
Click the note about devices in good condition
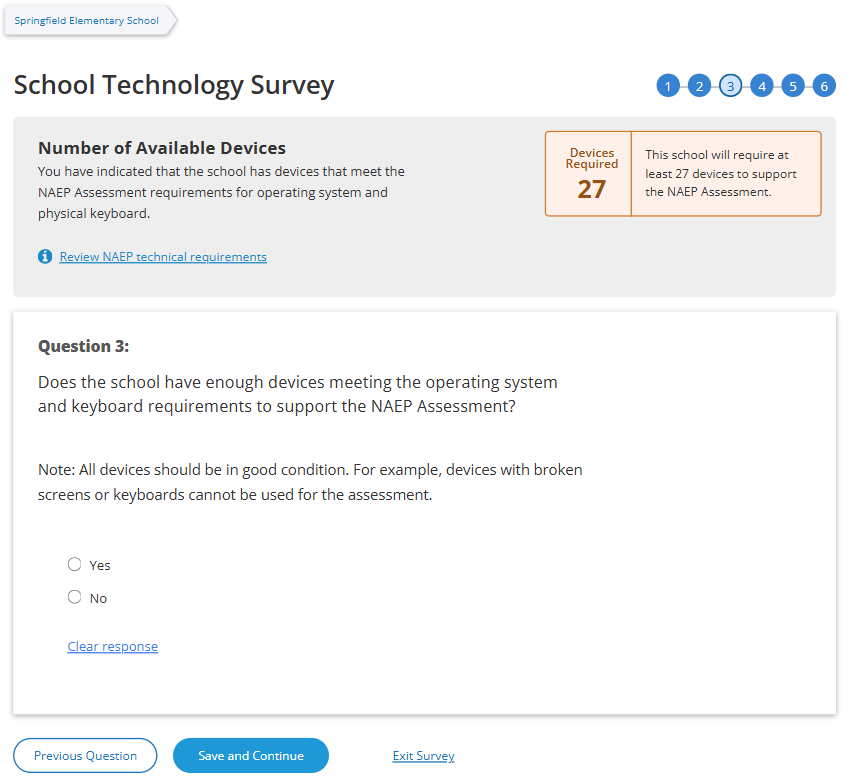coord(310,482)
